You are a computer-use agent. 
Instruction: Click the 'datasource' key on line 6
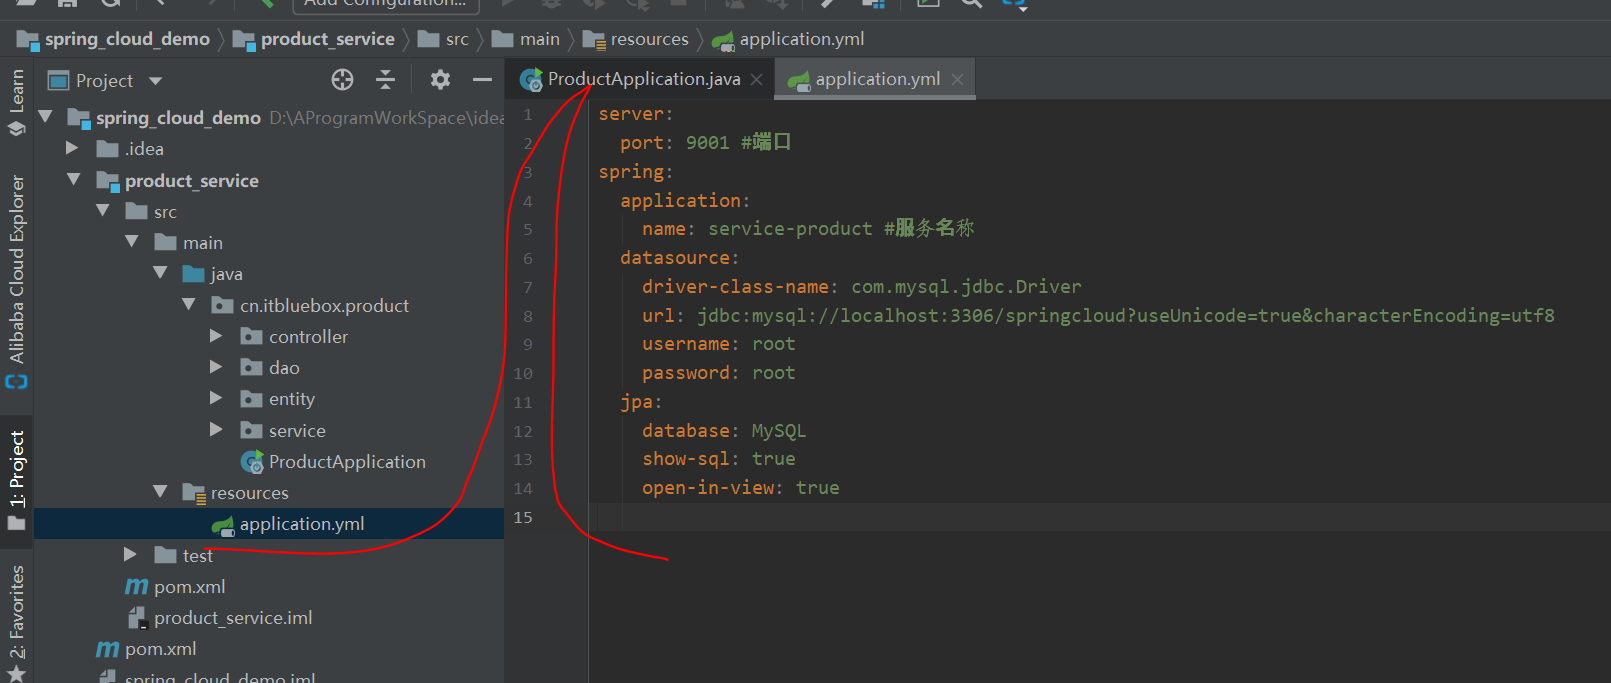click(675, 258)
